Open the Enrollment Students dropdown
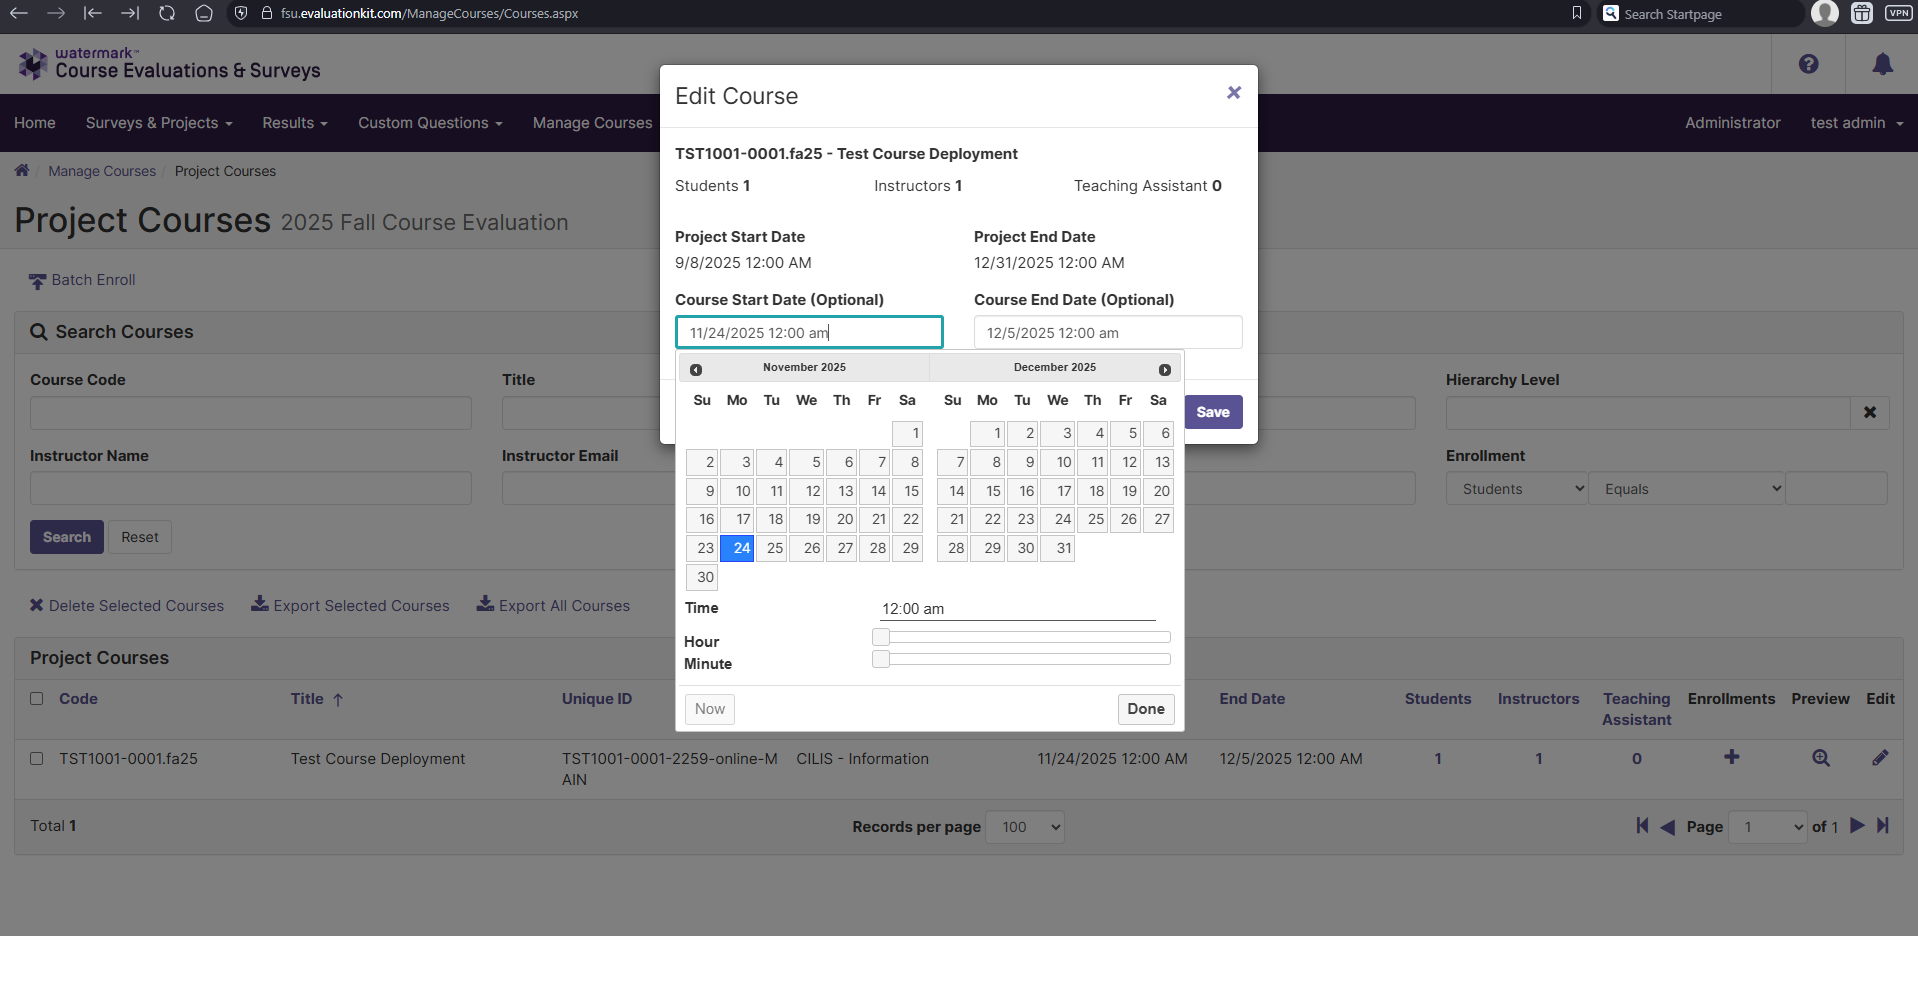This screenshot has height=985, width=1918. pos(1517,489)
